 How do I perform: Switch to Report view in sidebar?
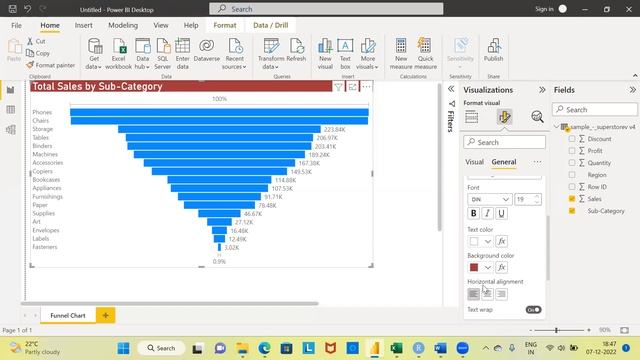tap(11, 90)
